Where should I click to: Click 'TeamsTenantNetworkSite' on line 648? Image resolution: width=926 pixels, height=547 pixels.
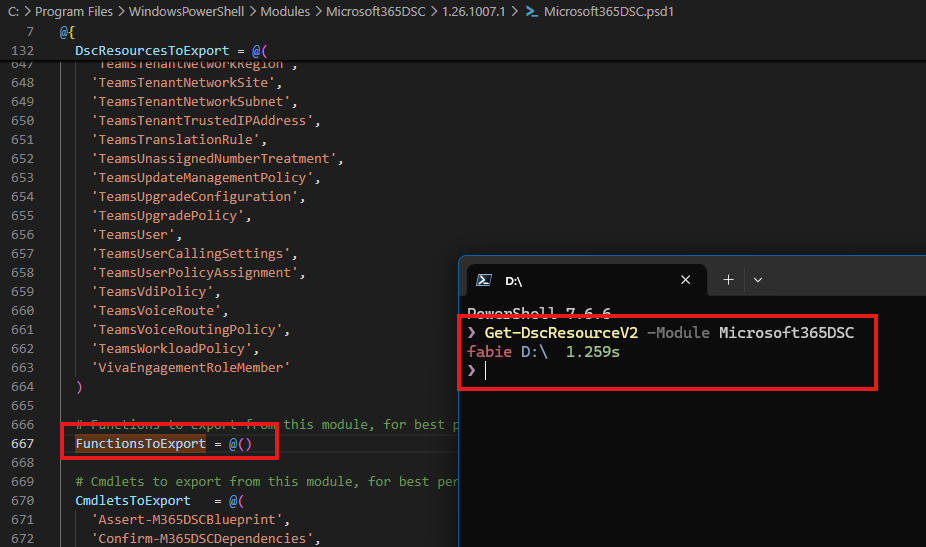183,83
